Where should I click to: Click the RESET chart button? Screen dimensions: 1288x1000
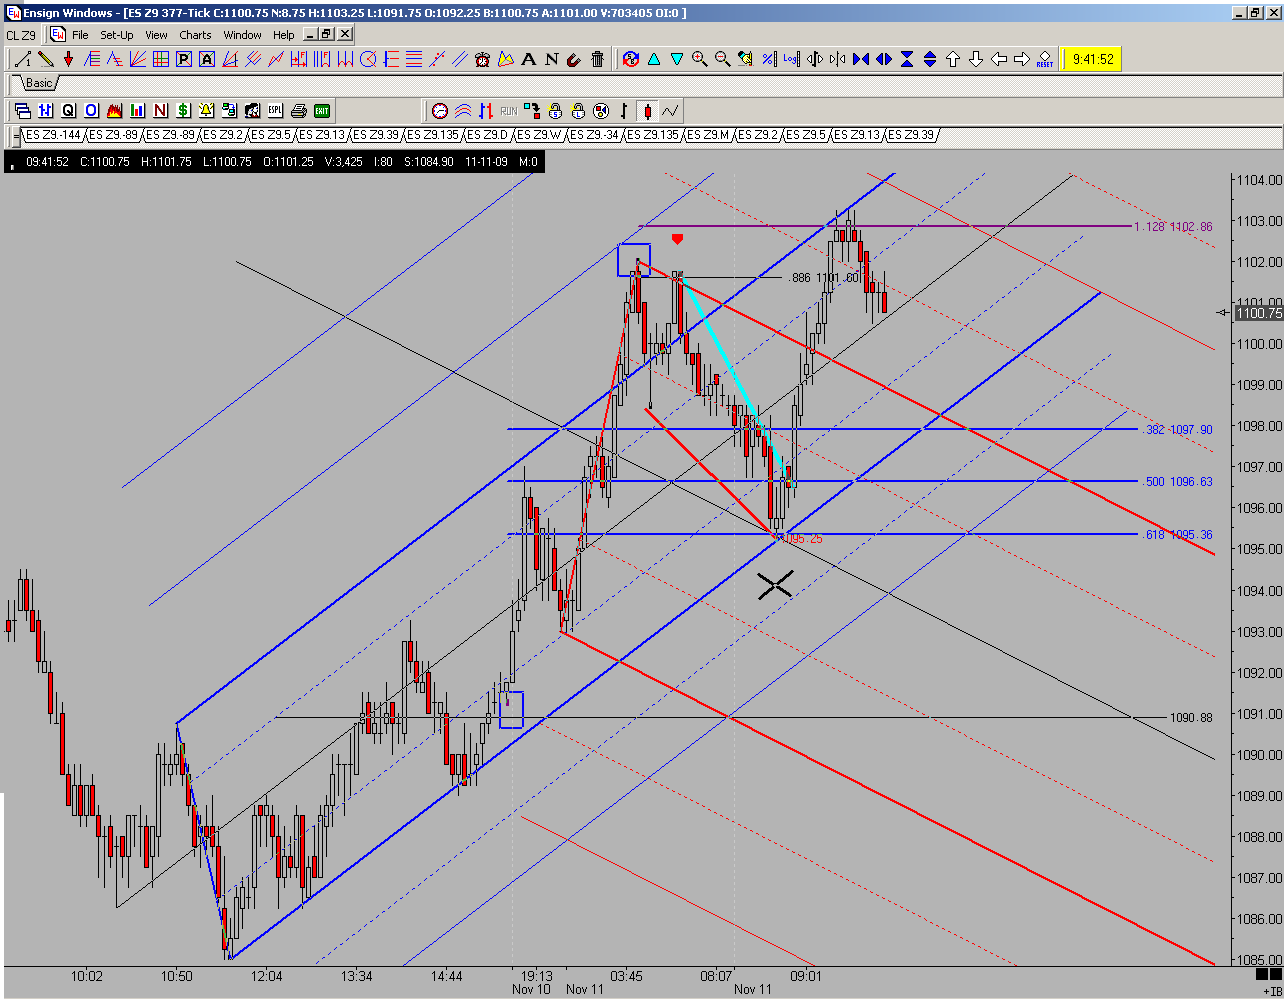(x=1045, y=59)
